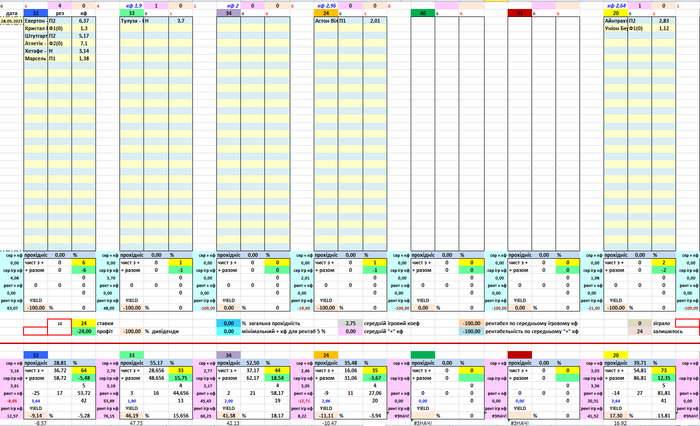
Task: Select pass rate value 55,17 in lower block 33
Action: pyautogui.click(x=156, y=363)
